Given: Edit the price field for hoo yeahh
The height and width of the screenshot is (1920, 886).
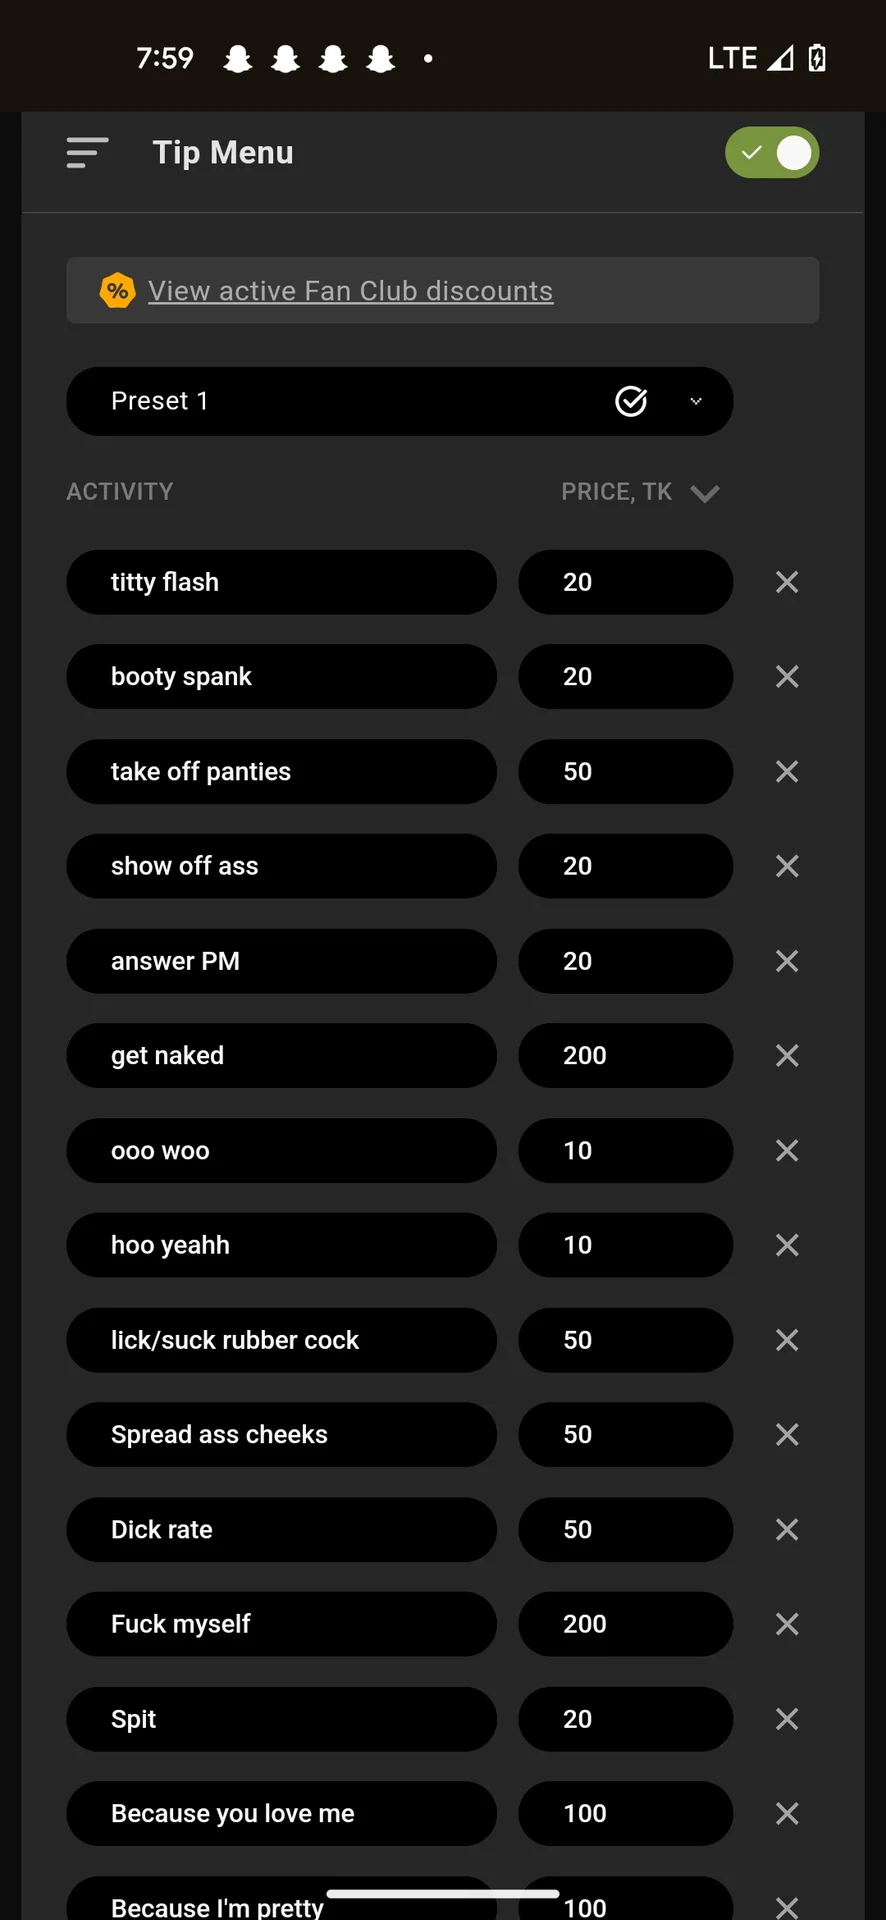Looking at the screenshot, I should click(x=625, y=1245).
